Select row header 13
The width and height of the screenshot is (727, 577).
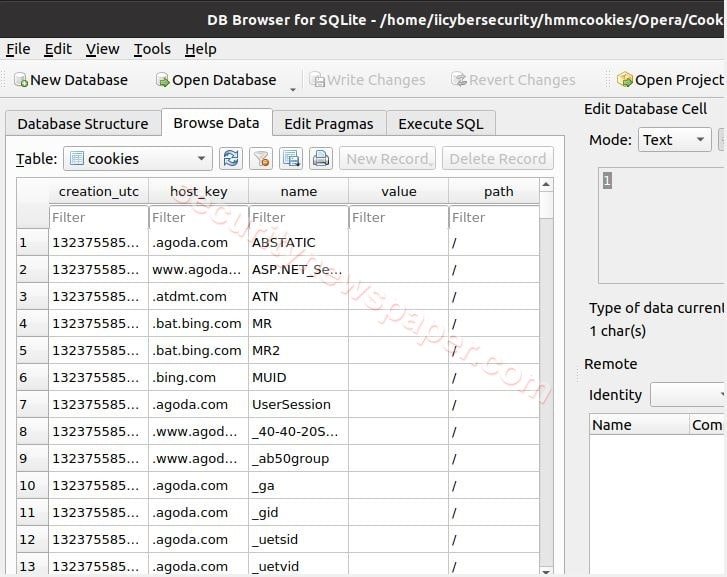32,566
